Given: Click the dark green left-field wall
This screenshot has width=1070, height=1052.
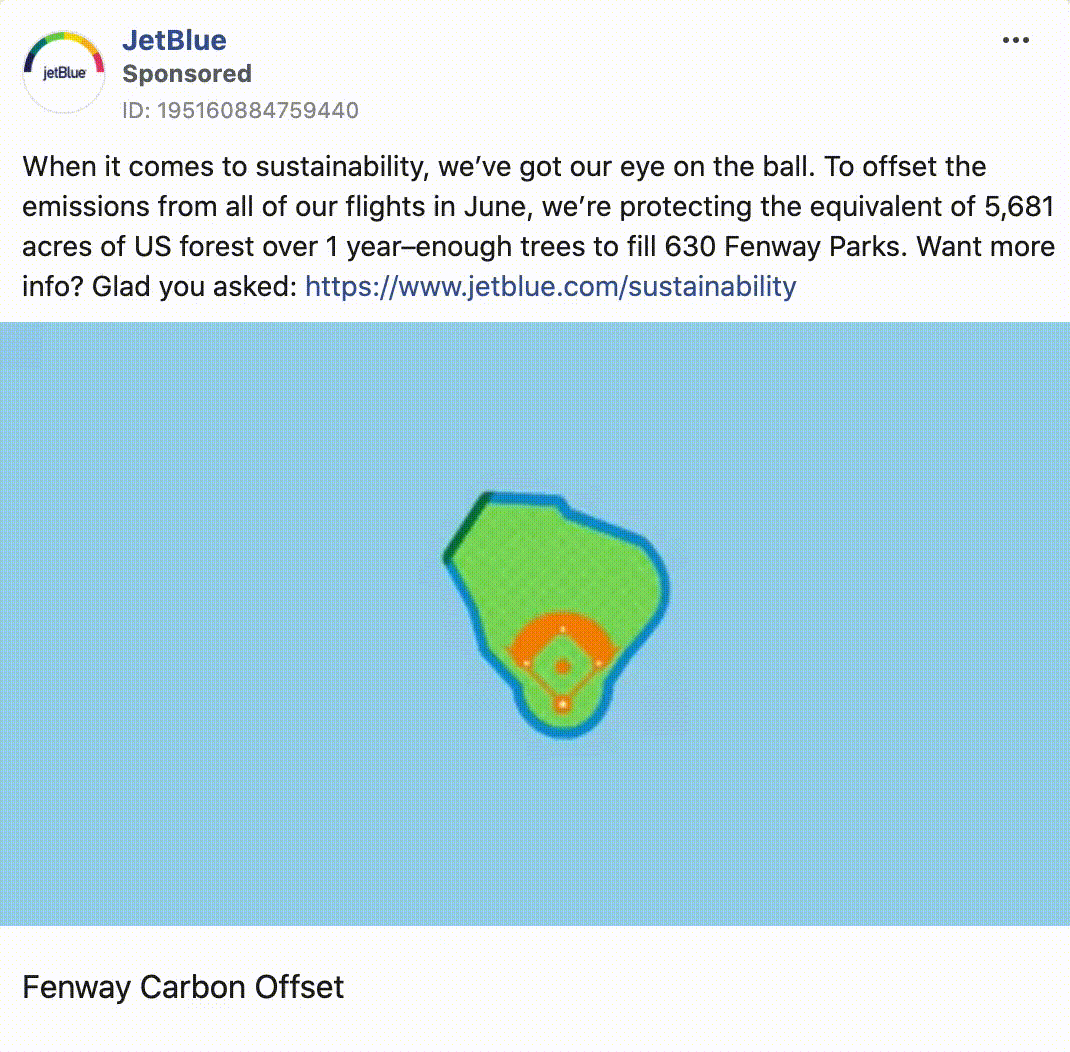Looking at the screenshot, I should tap(467, 526).
